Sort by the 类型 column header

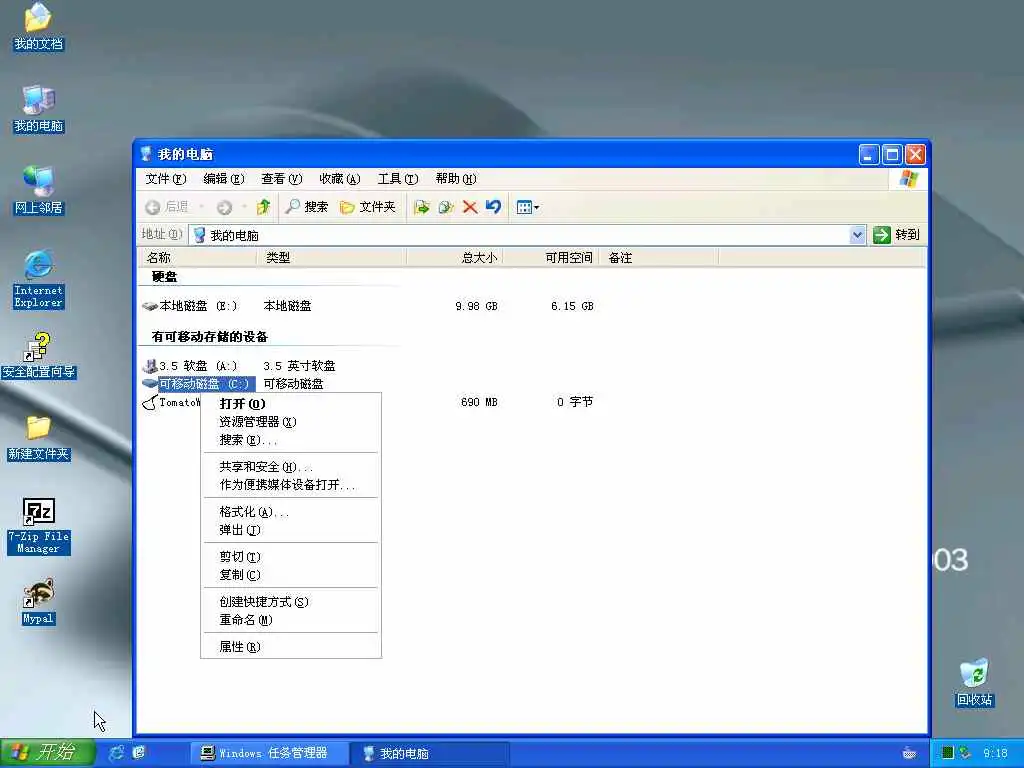(332, 257)
